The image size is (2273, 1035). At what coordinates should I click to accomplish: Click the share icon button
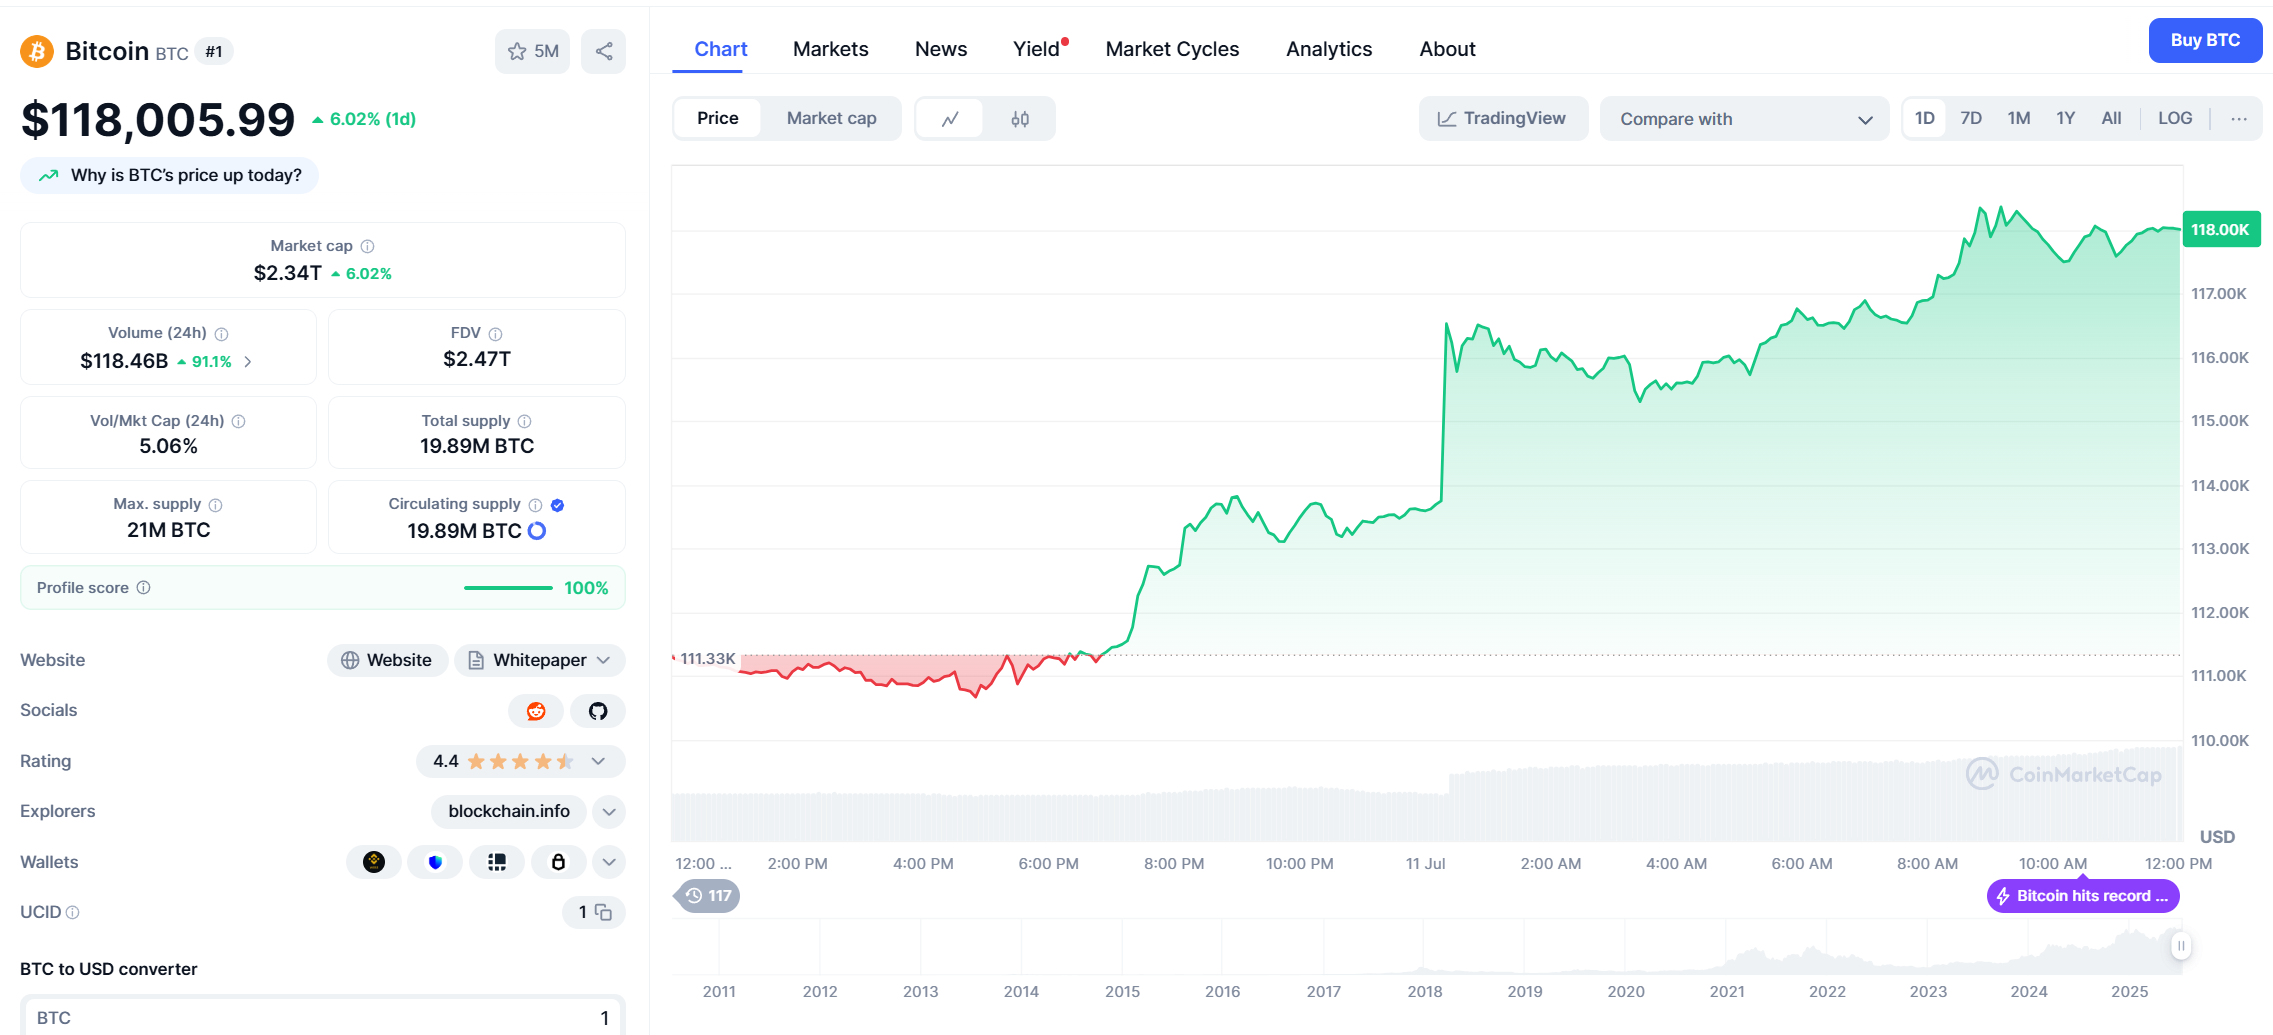(x=604, y=51)
